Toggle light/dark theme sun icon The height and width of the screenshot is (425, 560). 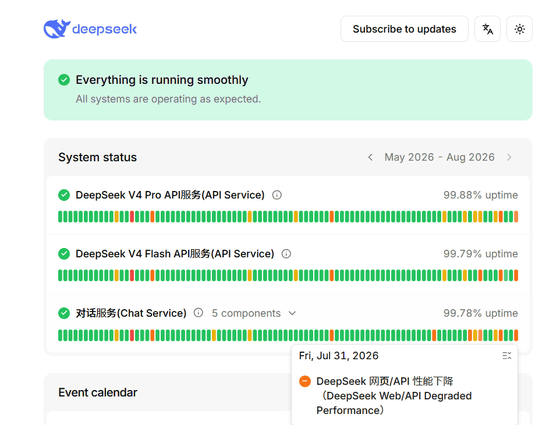point(520,29)
